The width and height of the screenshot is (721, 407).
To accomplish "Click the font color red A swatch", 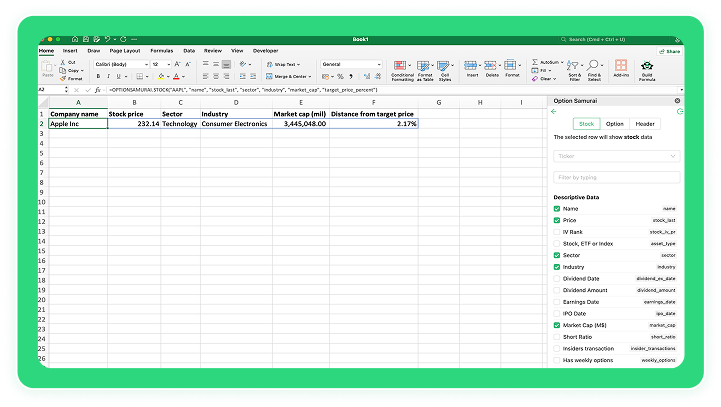I will (x=176, y=76).
